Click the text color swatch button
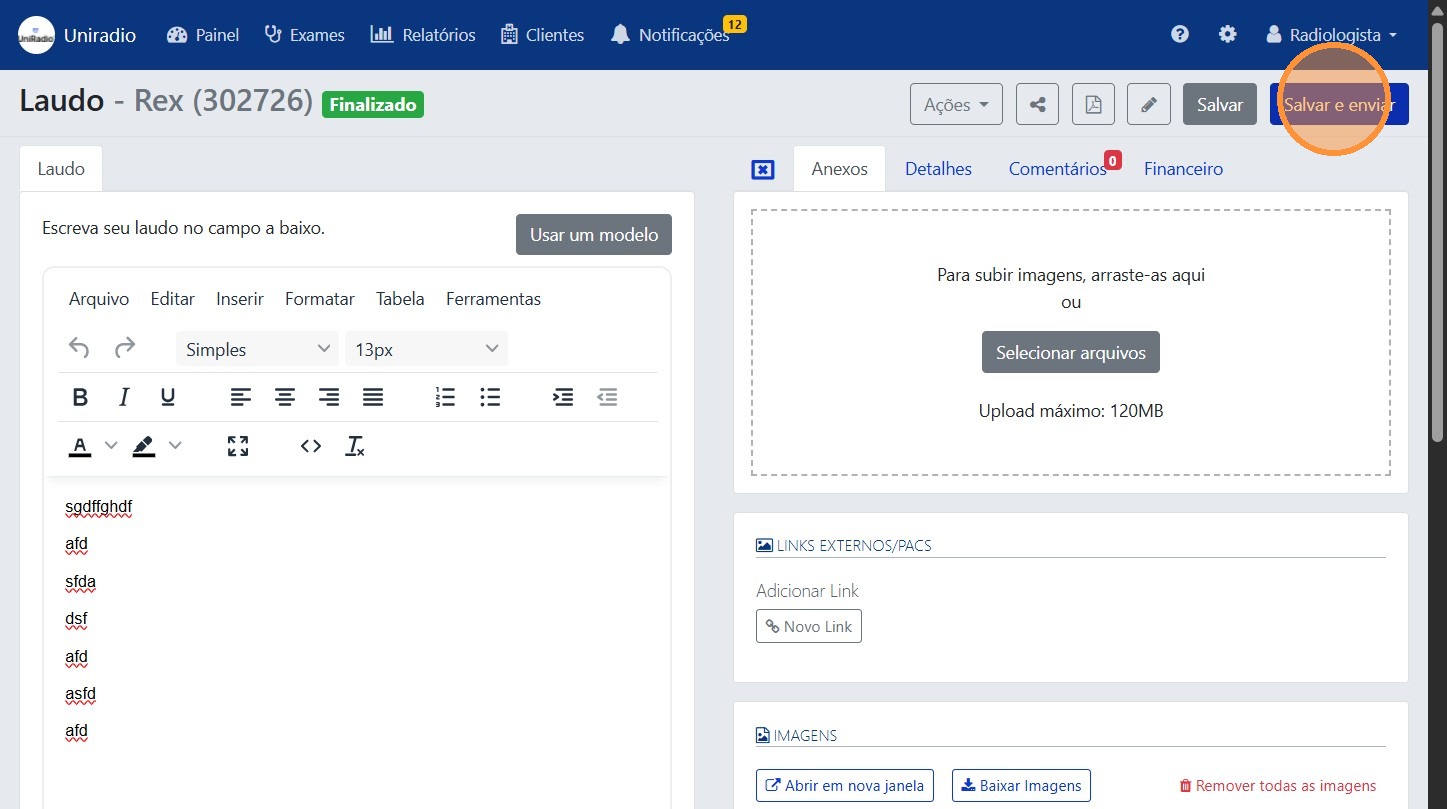The height and width of the screenshot is (809, 1447). 81,446
